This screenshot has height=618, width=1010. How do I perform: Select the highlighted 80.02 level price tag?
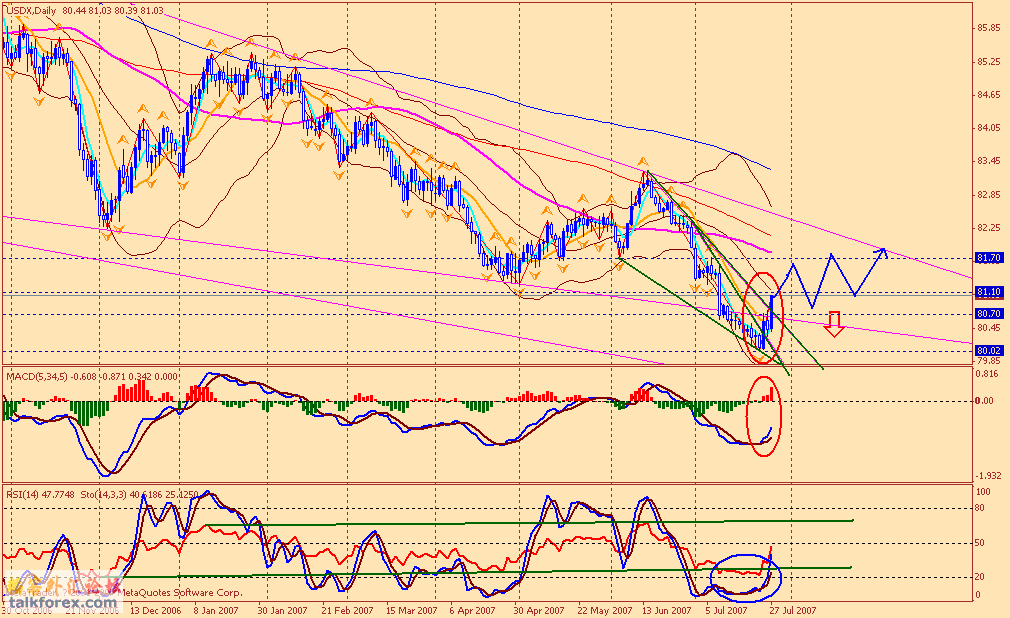989,351
